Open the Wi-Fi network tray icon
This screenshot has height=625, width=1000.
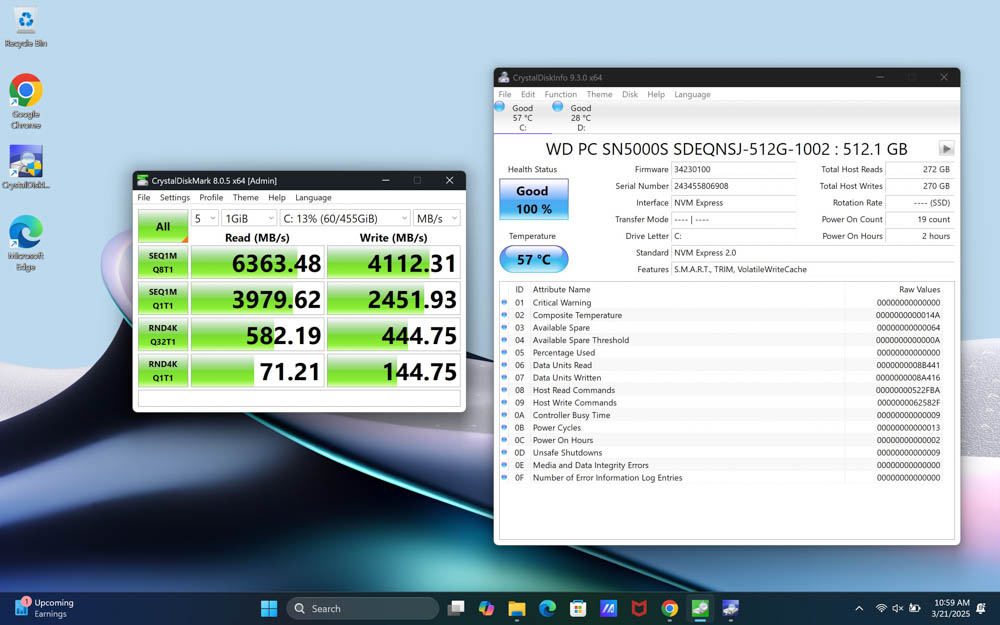coord(881,608)
